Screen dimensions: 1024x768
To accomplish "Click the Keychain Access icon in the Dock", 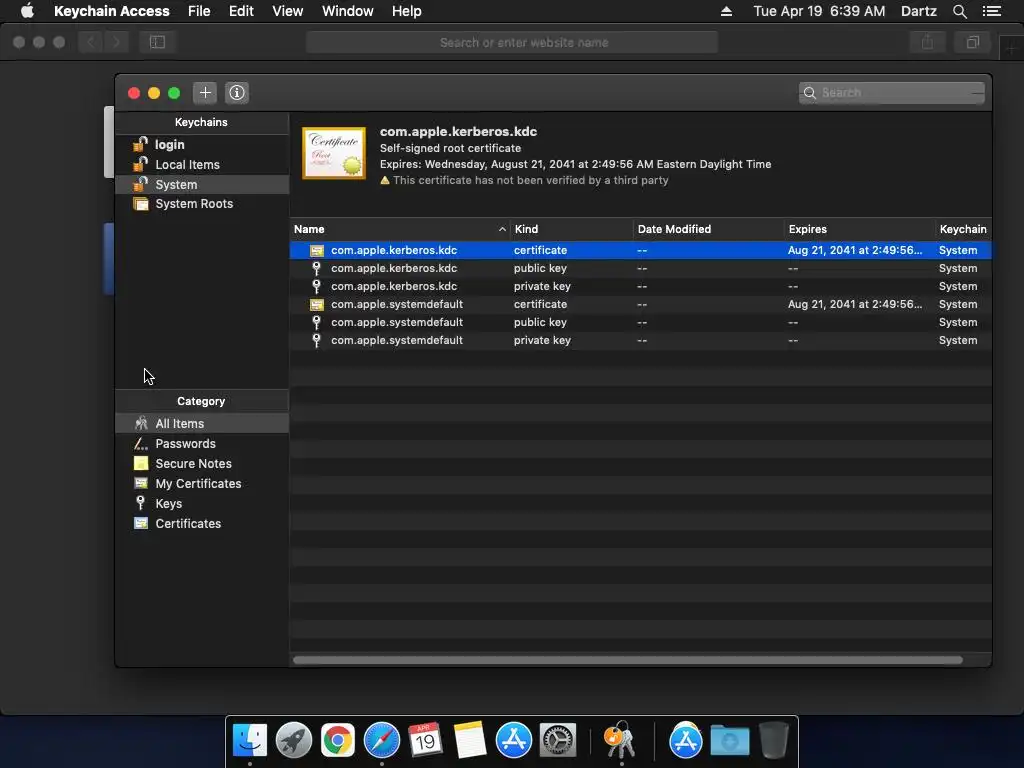I will (x=620, y=740).
